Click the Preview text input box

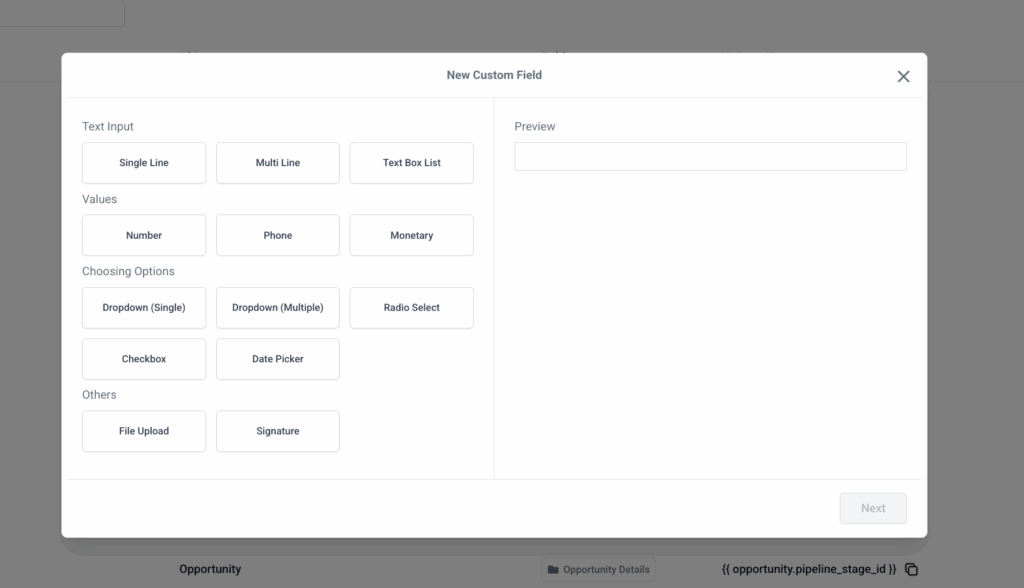coord(710,157)
